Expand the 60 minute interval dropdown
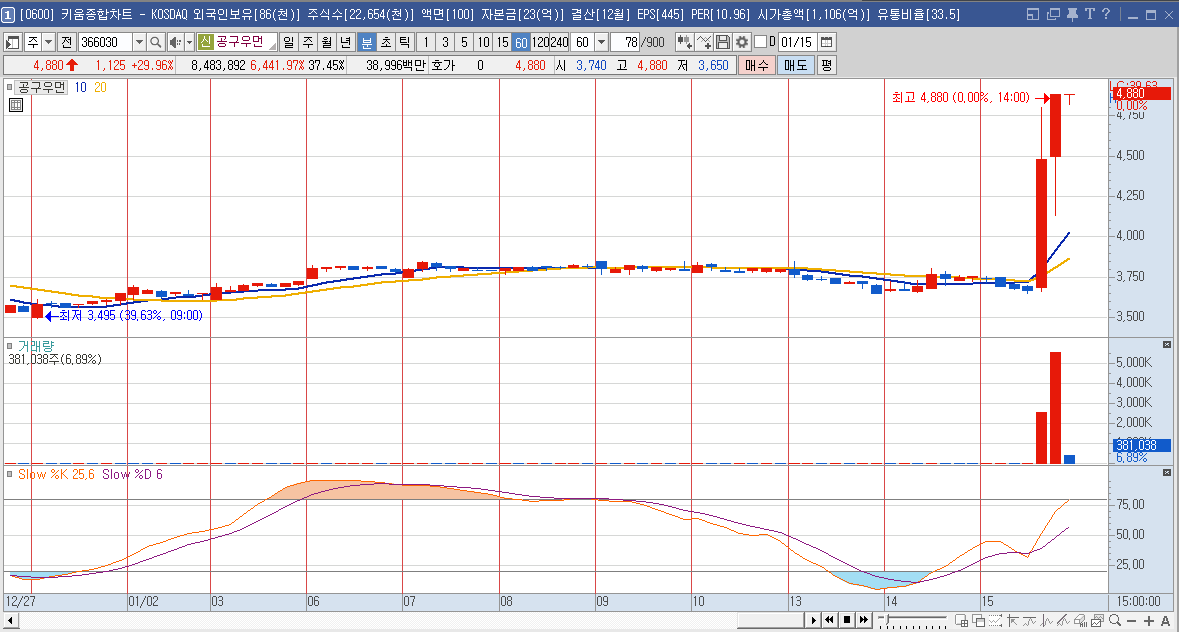 pos(601,43)
